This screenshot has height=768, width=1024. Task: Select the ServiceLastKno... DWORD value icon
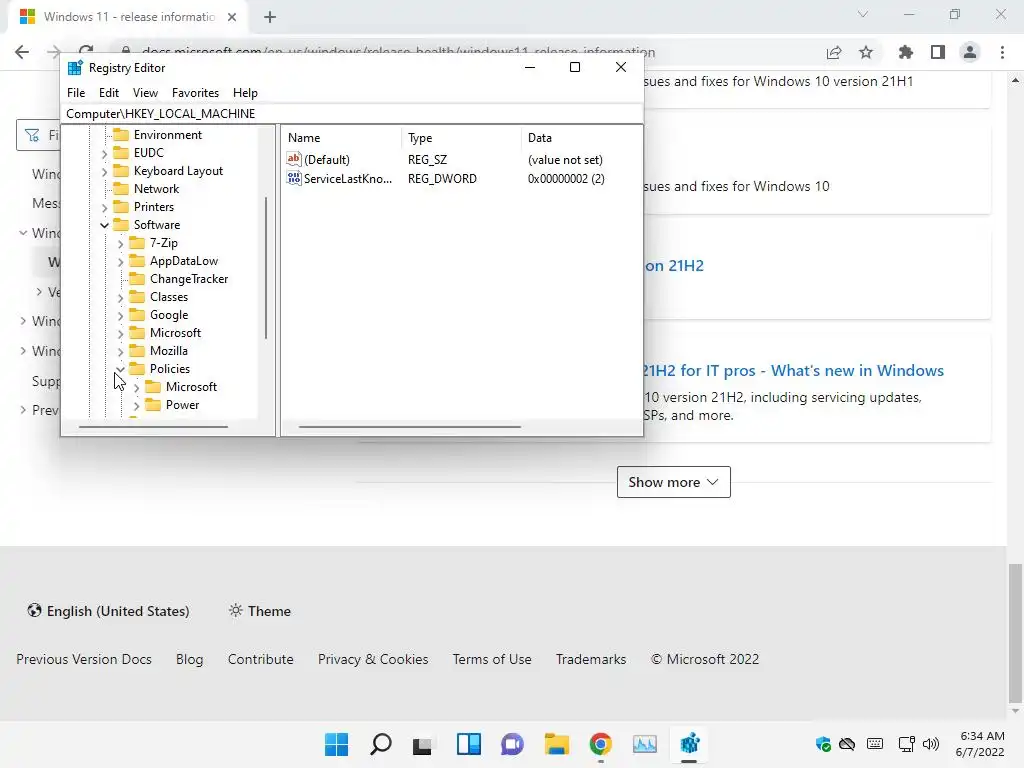294,178
